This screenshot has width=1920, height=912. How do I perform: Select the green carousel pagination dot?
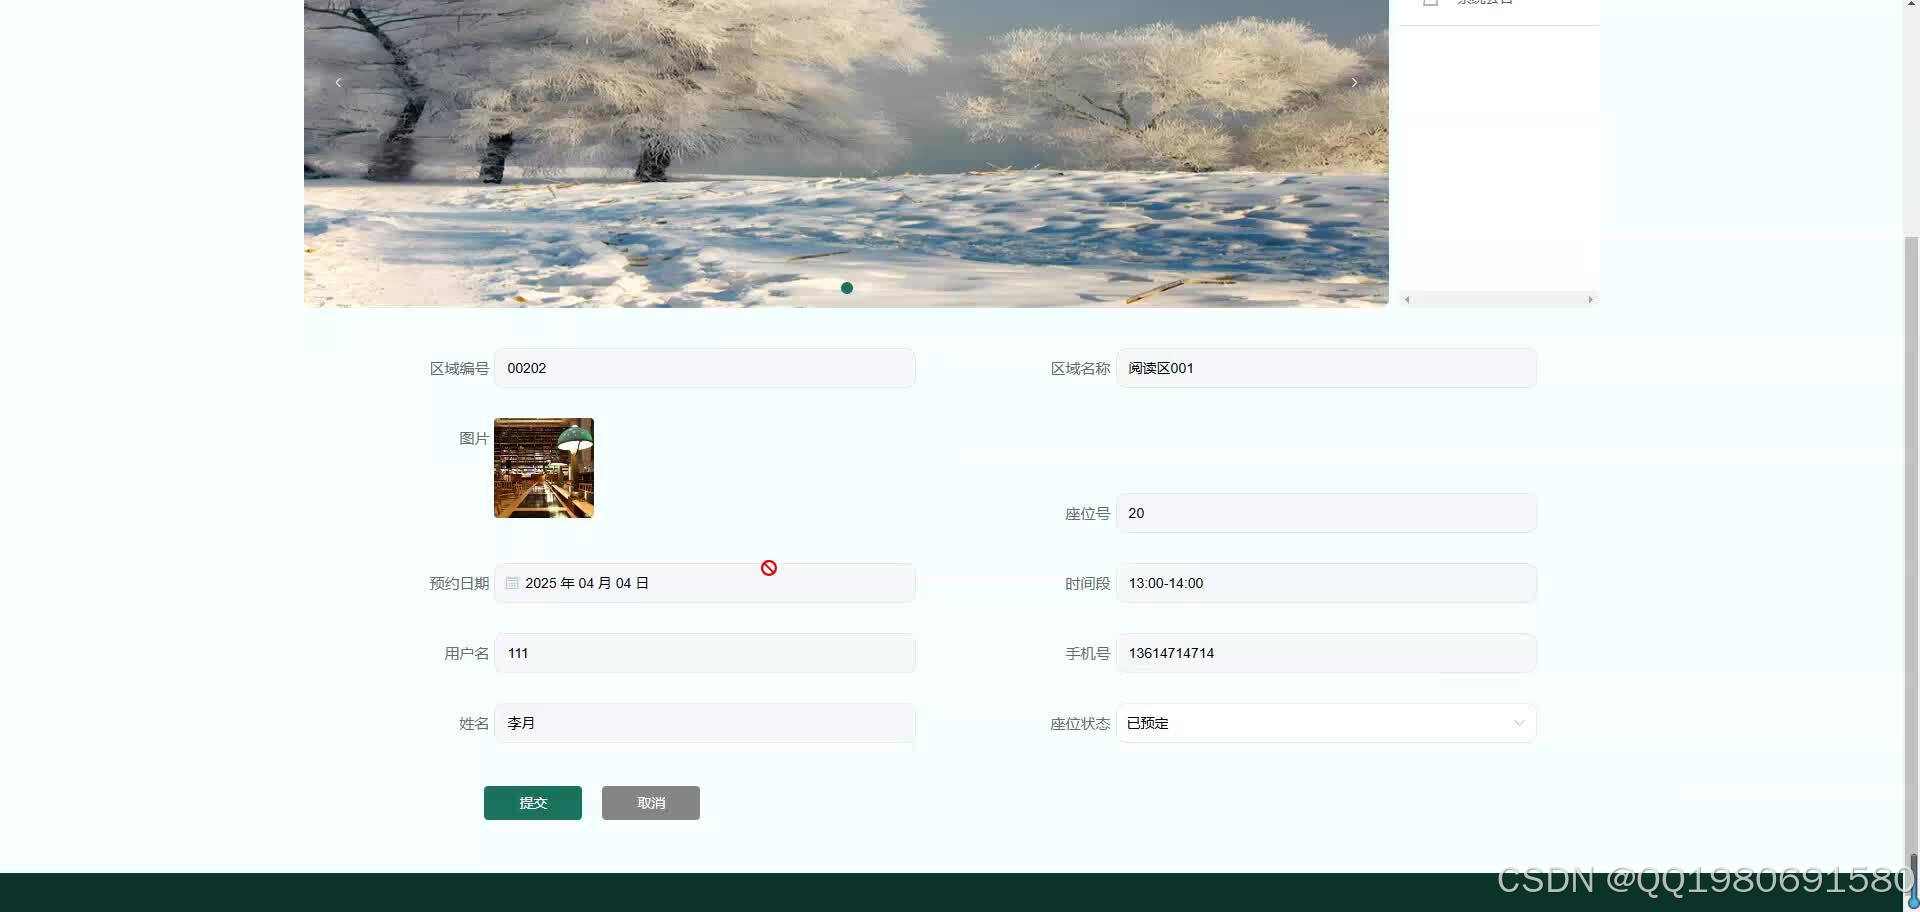point(847,288)
